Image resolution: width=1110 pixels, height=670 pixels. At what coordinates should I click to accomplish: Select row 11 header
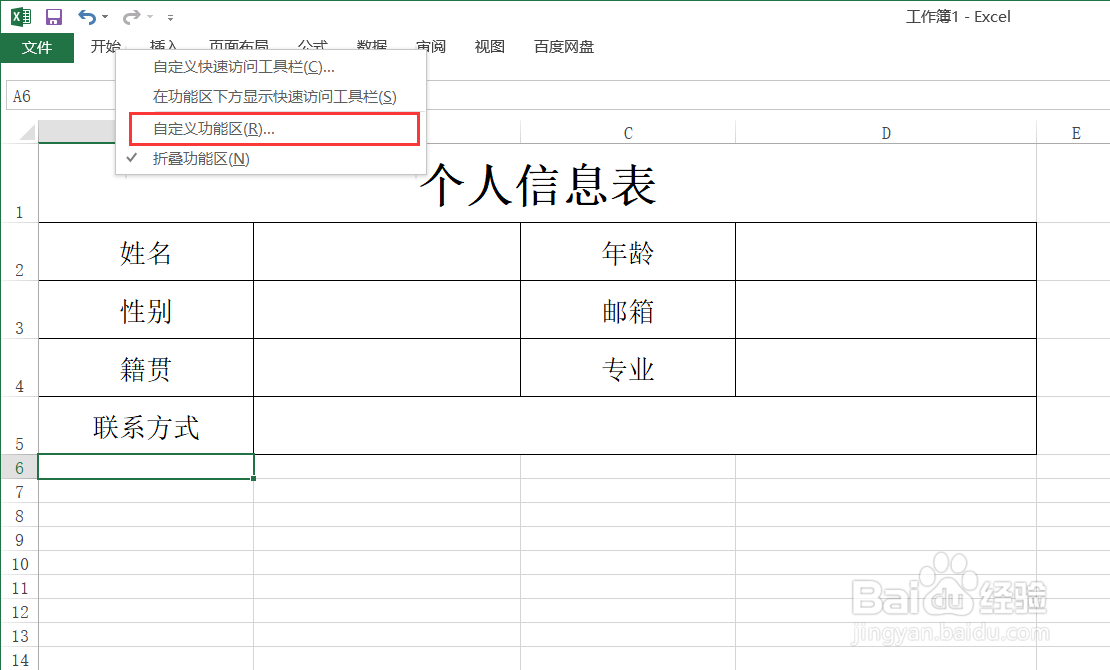pyautogui.click(x=19, y=588)
